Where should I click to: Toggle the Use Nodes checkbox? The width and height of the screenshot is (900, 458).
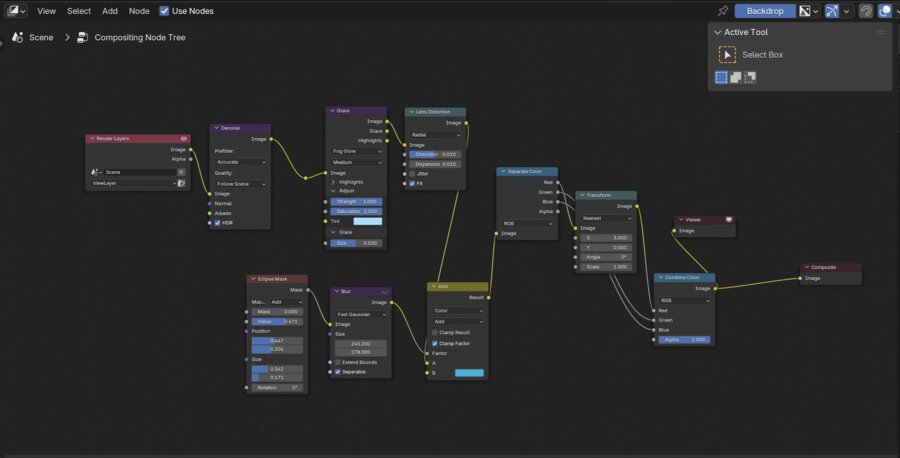click(164, 11)
